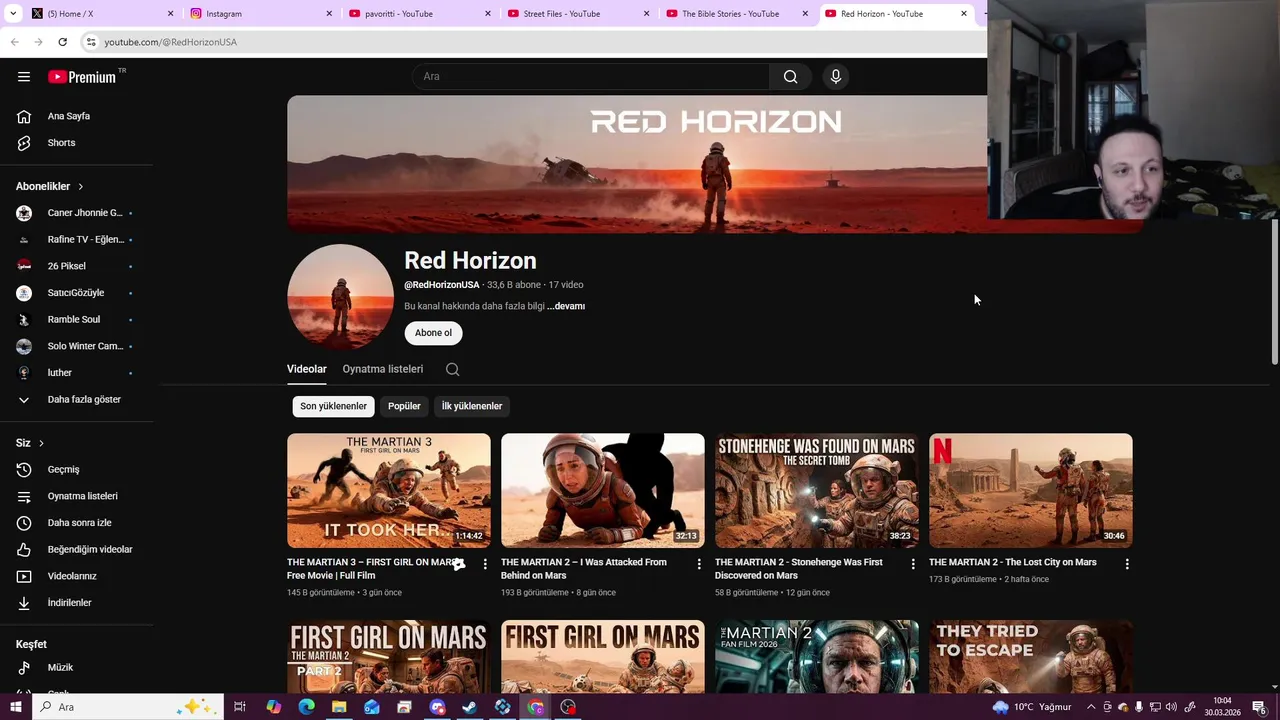The width and height of the screenshot is (1280, 720).
Task: Expand Abonelikler section chevron
Action: (x=81, y=187)
